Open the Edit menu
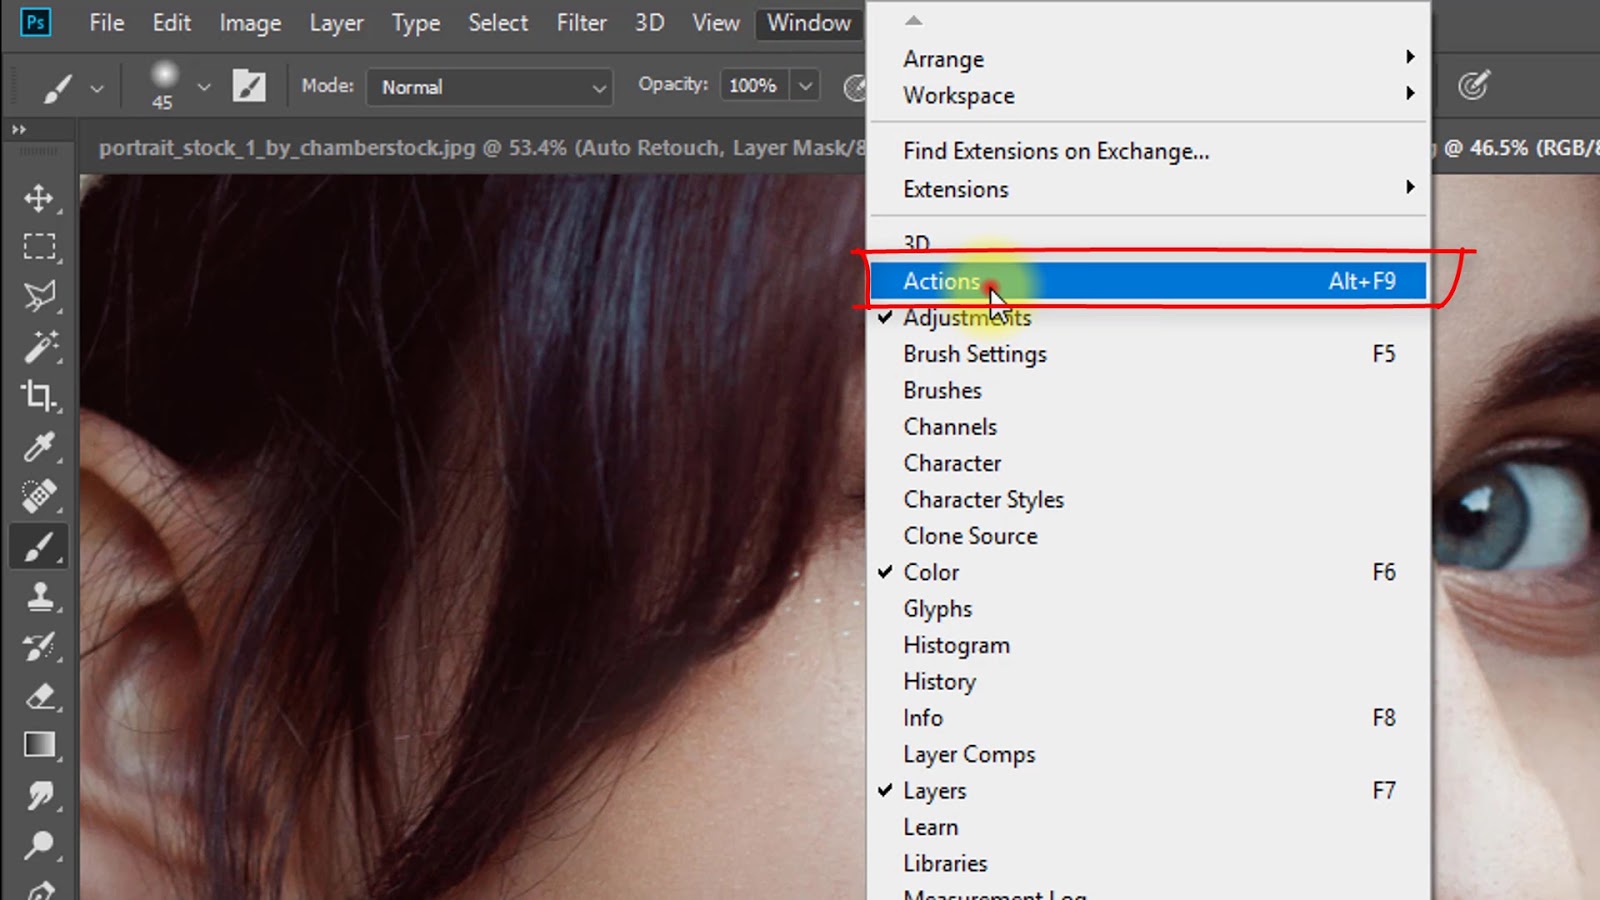 171,22
